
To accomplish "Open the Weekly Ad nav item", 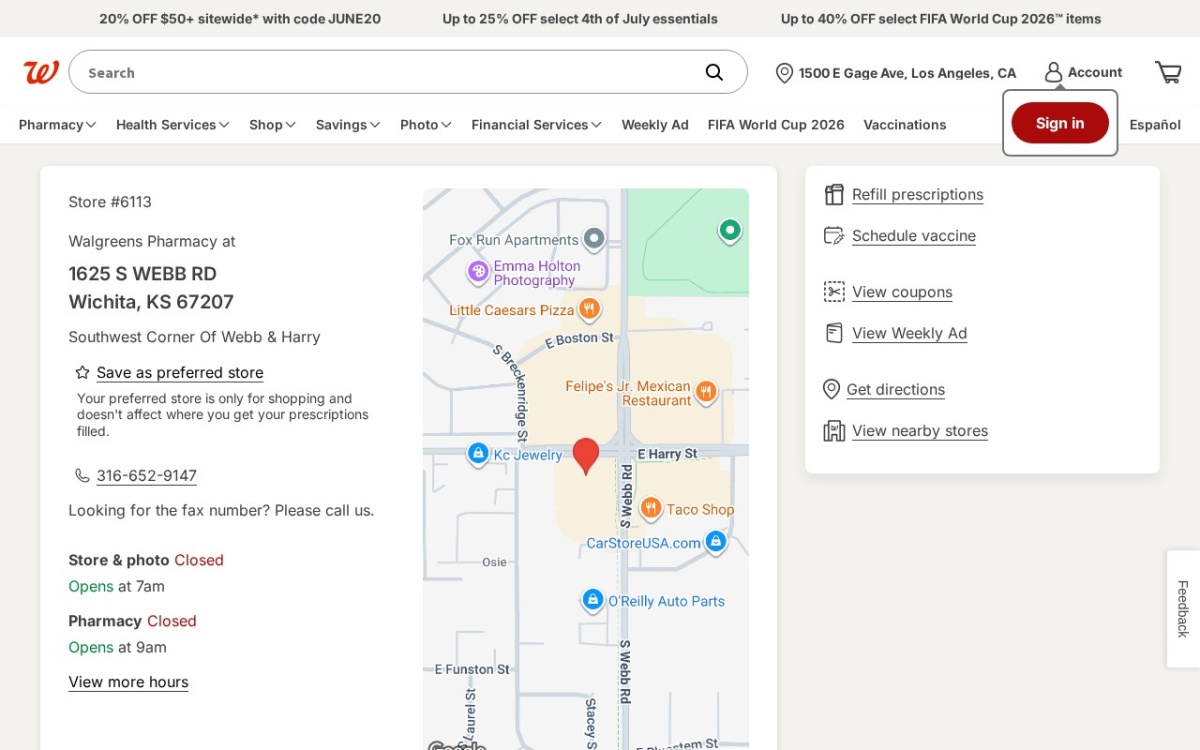I will (x=655, y=125).
